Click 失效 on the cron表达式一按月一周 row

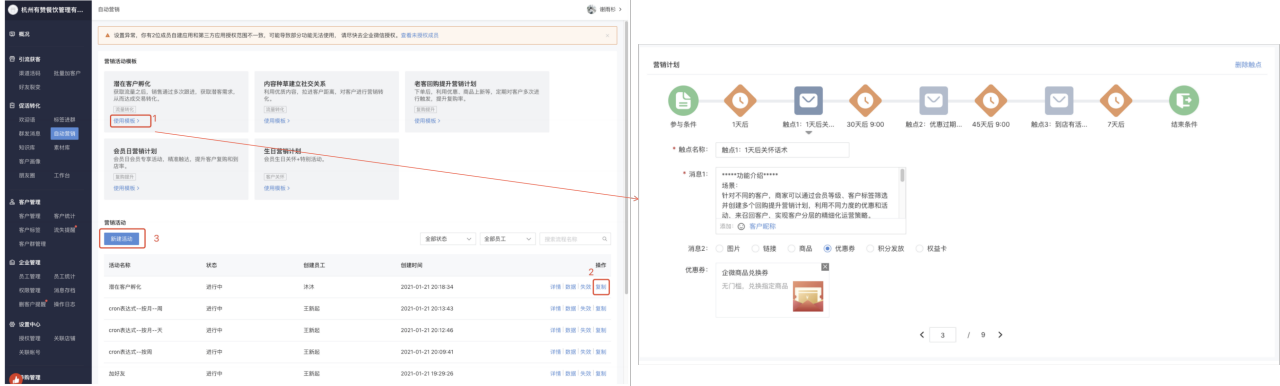585,308
